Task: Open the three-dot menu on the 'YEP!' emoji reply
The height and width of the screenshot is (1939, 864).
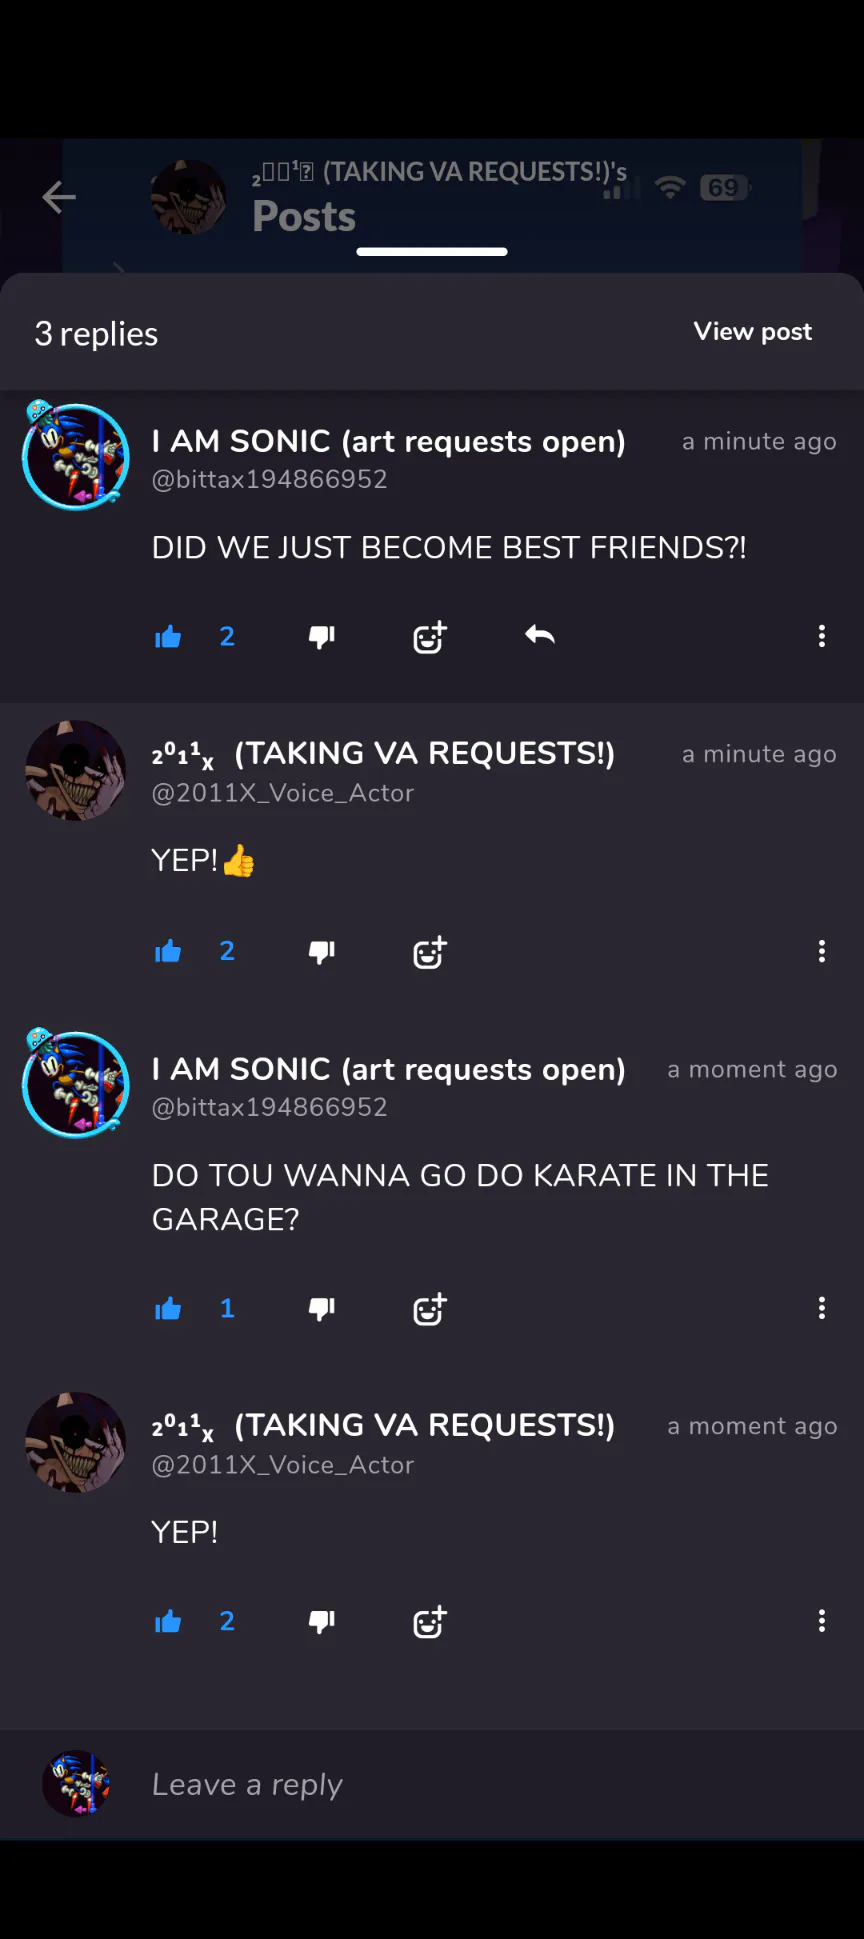Action: pyautogui.click(x=822, y=951)
